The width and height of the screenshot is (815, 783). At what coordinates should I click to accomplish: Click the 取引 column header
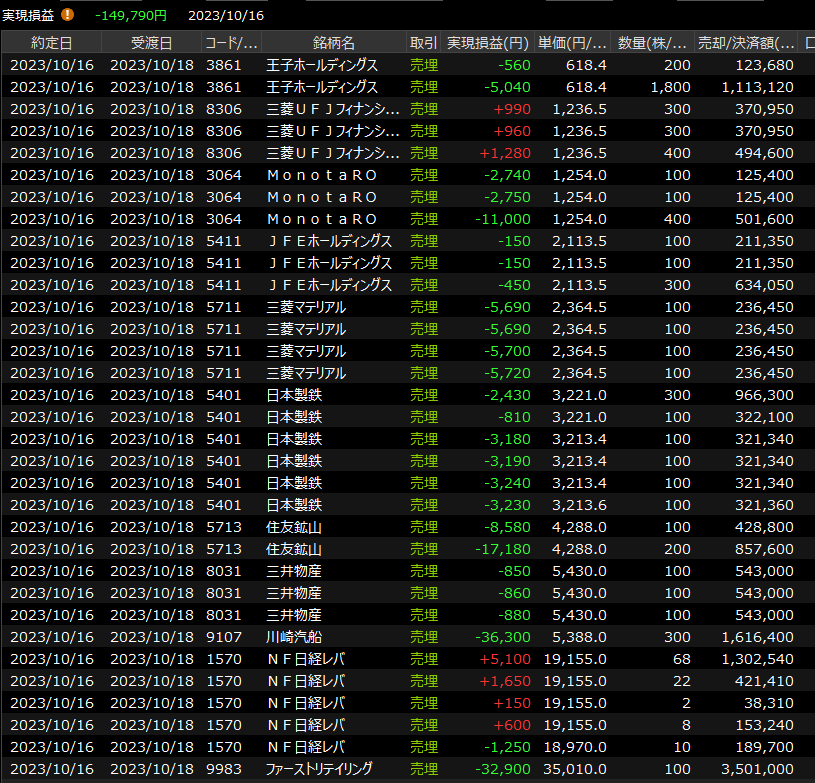(423, 43)
